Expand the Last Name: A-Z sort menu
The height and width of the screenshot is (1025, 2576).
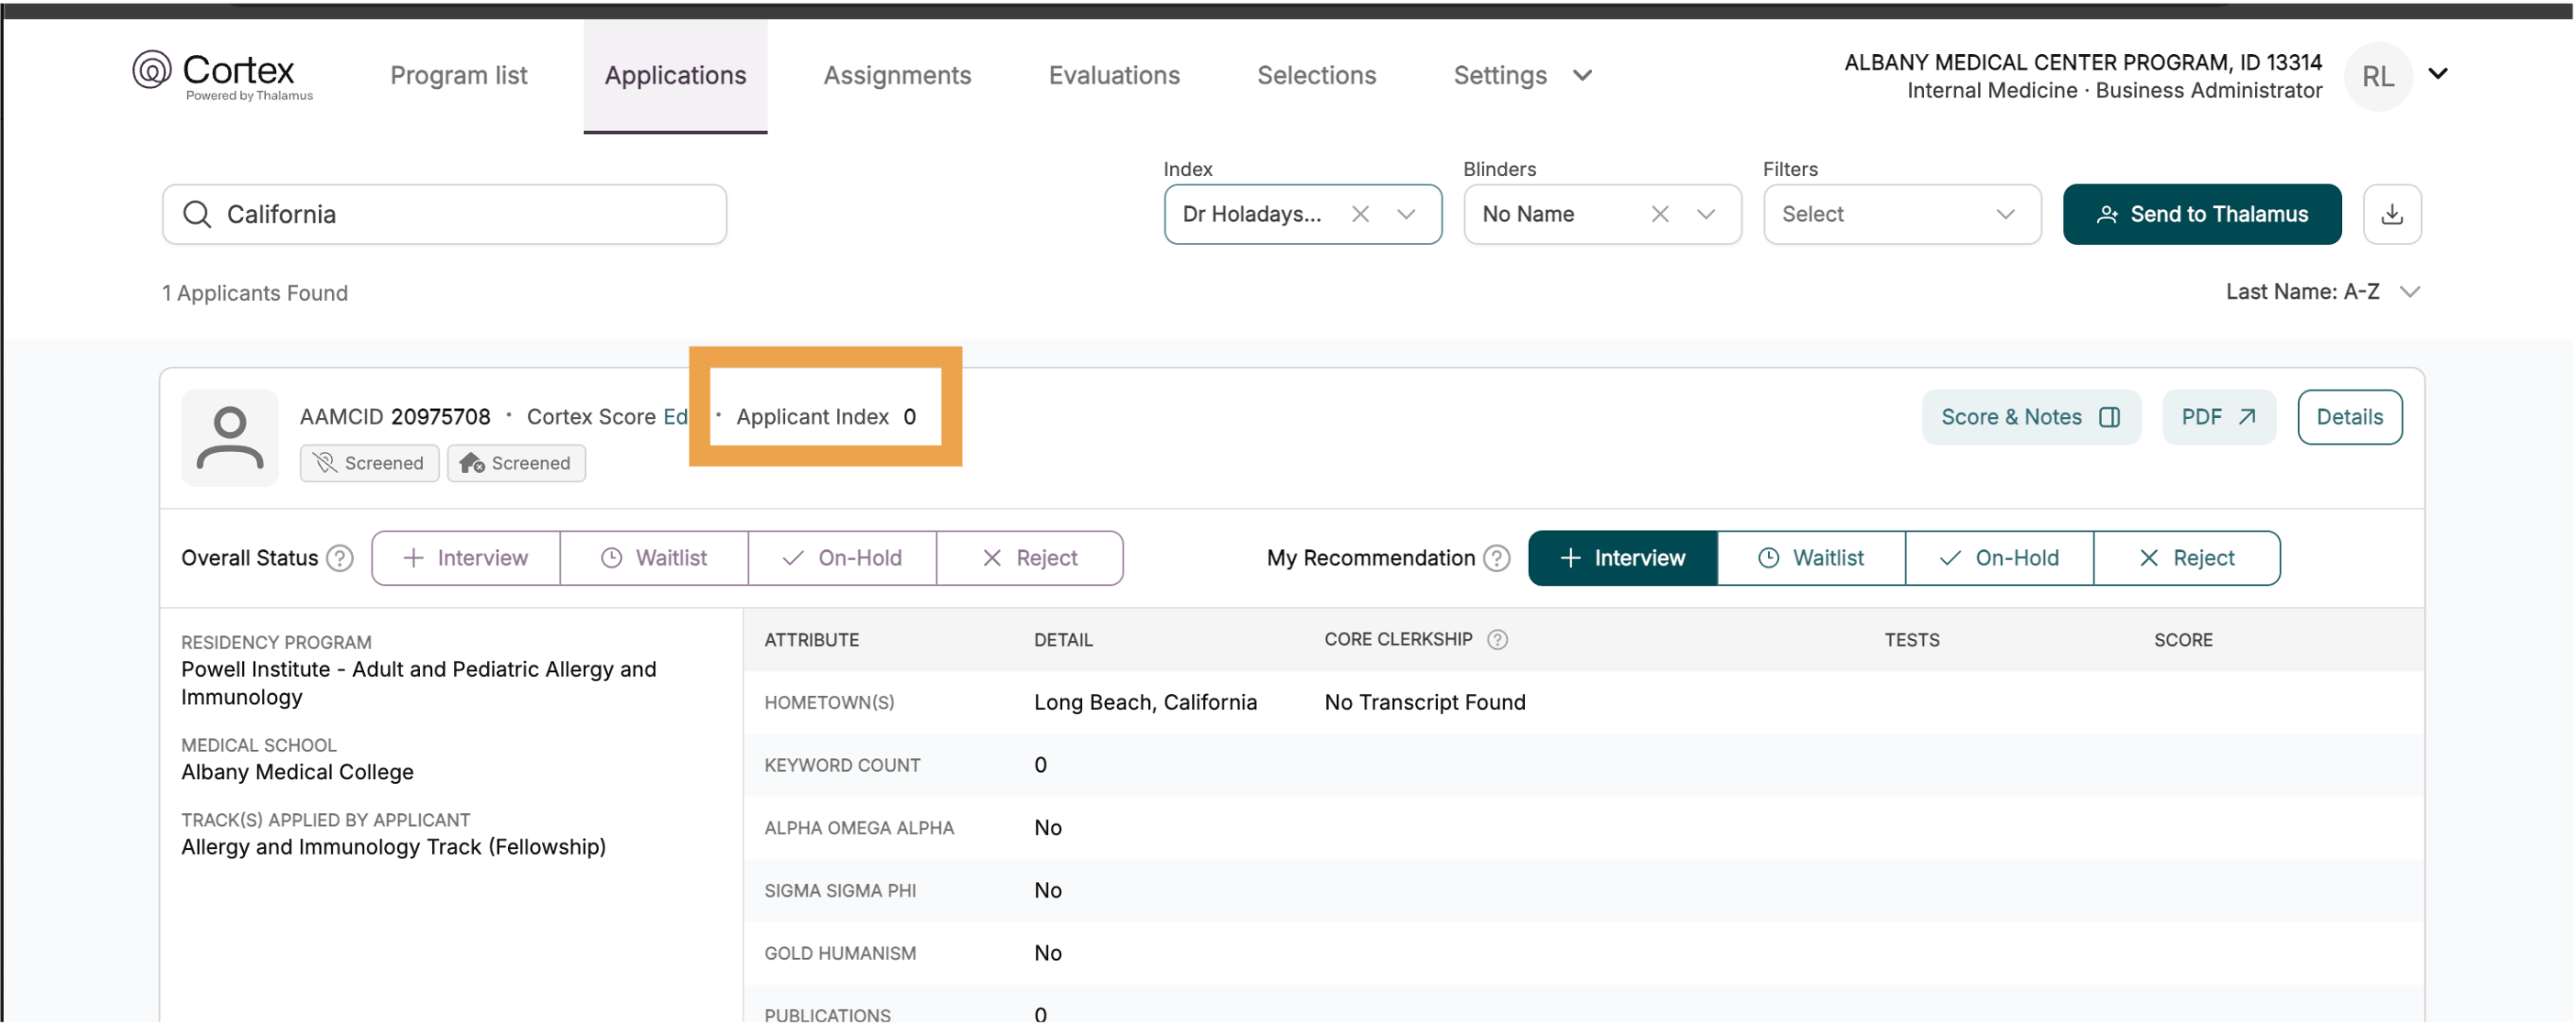click(x=2322, y=292)
